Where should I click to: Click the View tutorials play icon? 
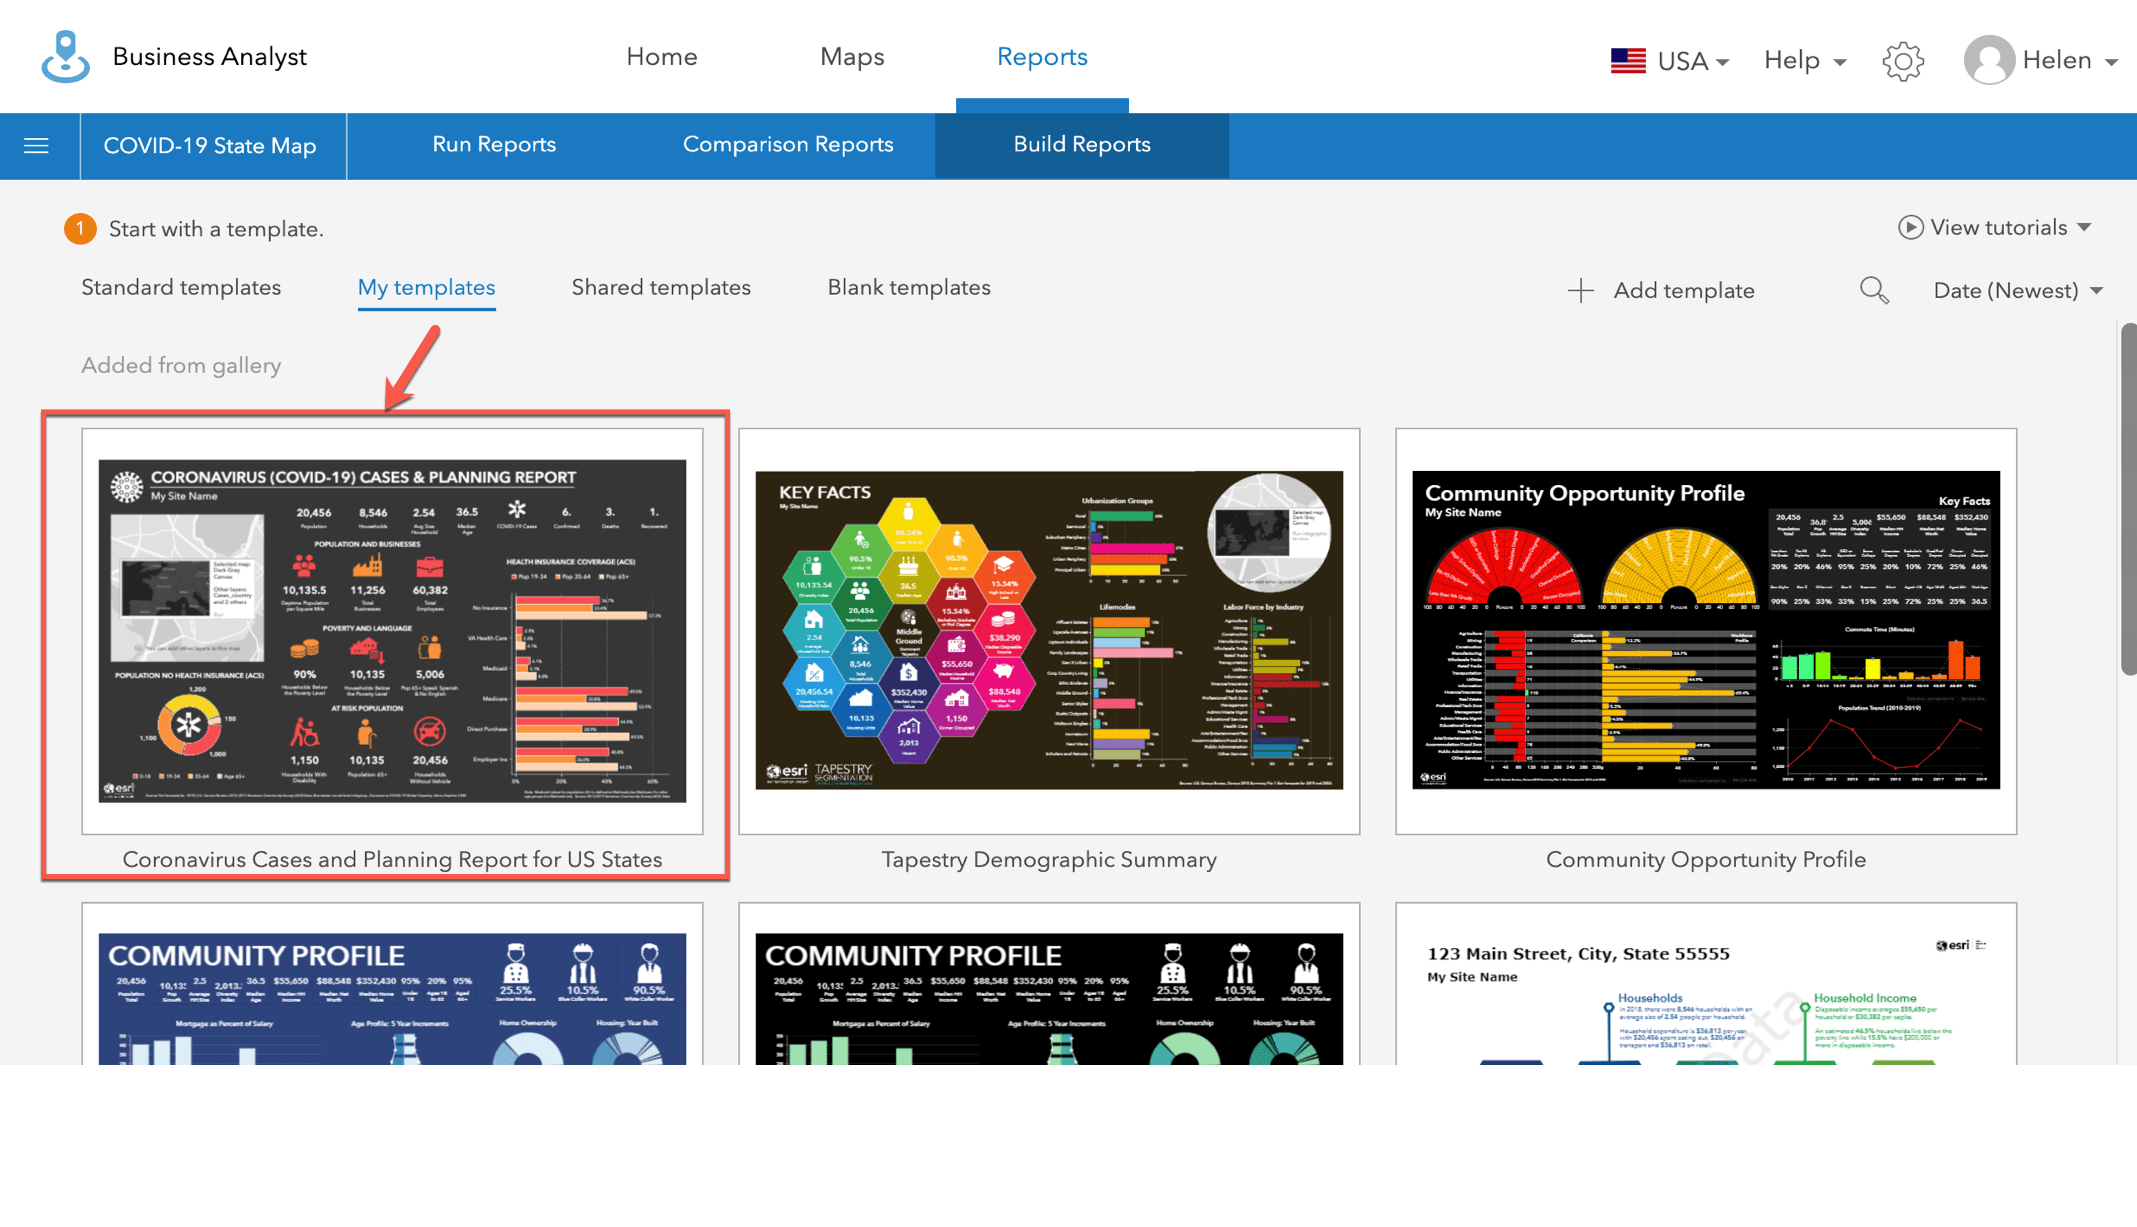[1910, 227]
